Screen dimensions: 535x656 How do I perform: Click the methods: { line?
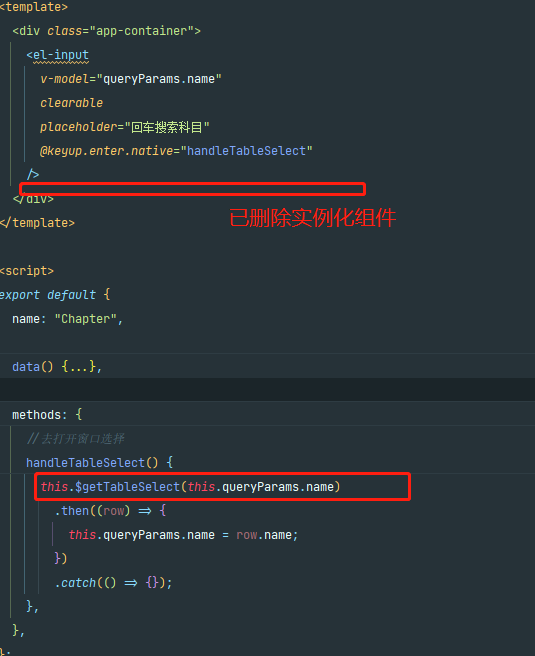click(x=47, y=415)
